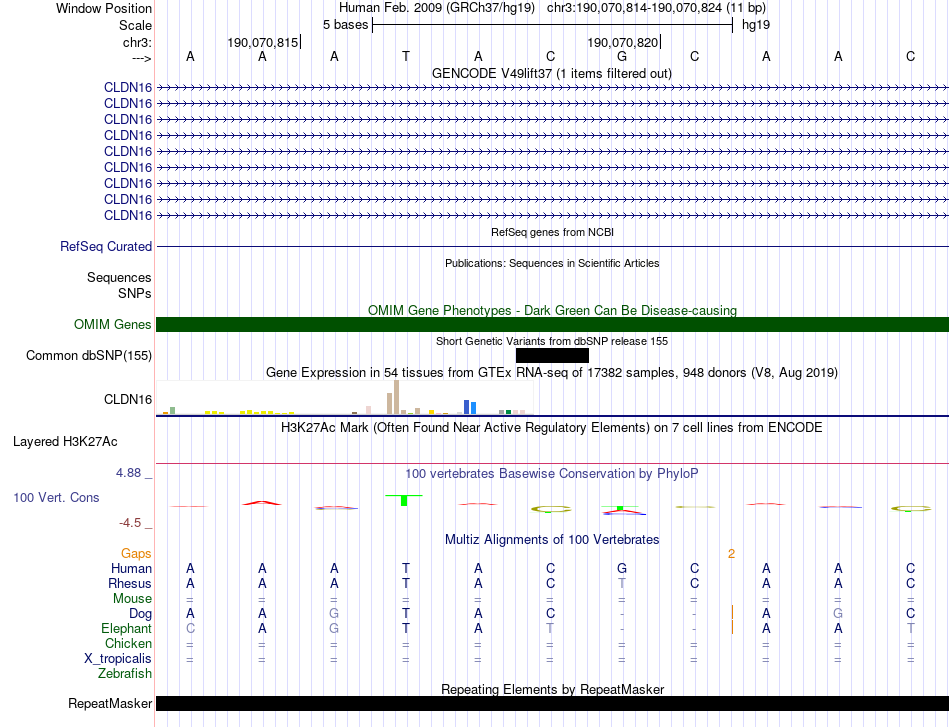Select the 'Common dbSNP(155)' label
Image resolution: width=950 pixels, height=727 pixels.
[x=88, y=356]
